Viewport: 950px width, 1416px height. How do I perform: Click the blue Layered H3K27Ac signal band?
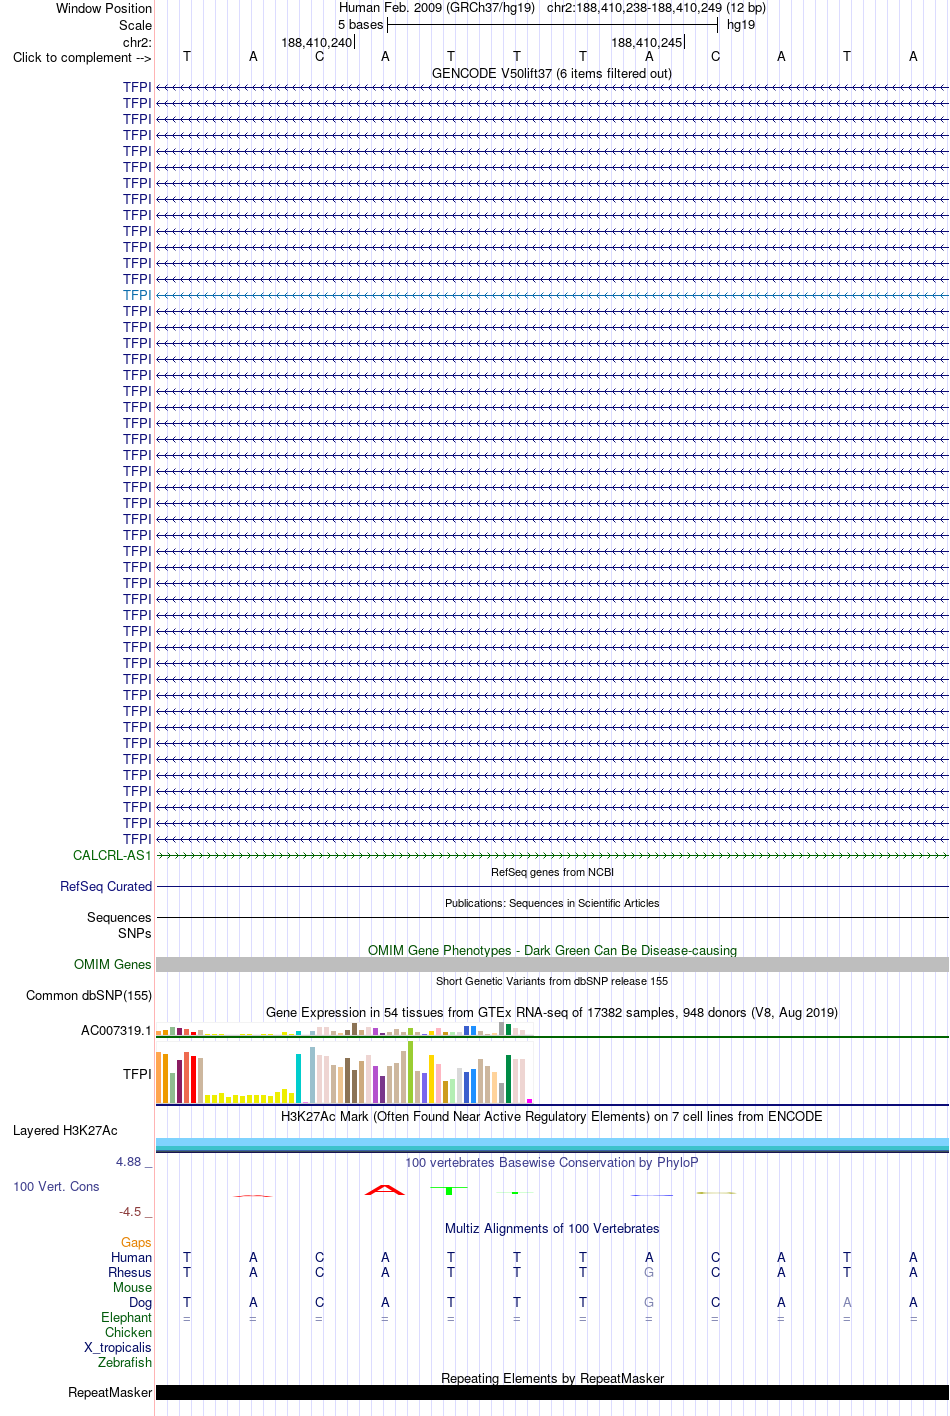(x=552, y=1144)
